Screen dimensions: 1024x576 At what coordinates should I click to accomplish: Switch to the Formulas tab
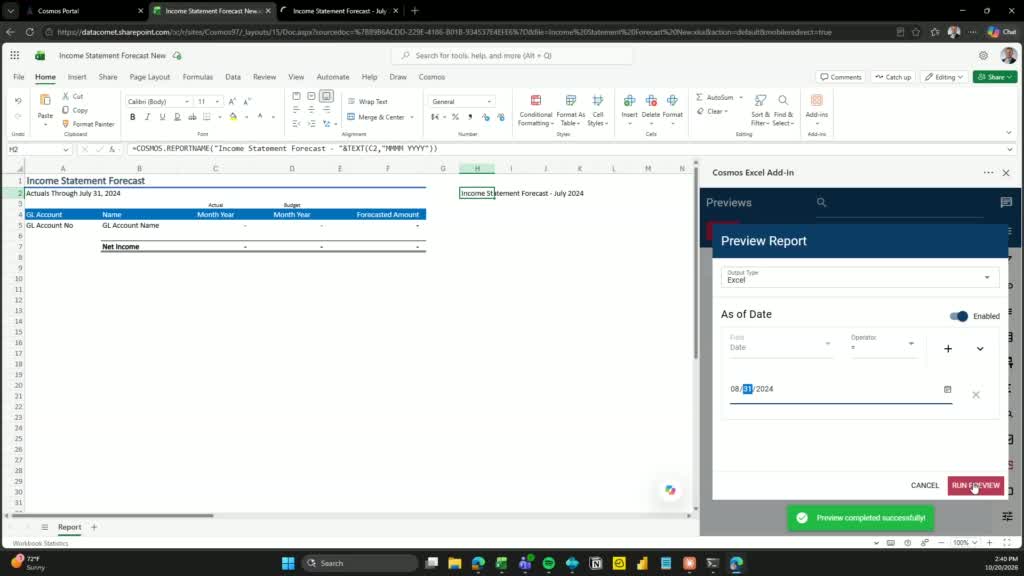[198, 77]
